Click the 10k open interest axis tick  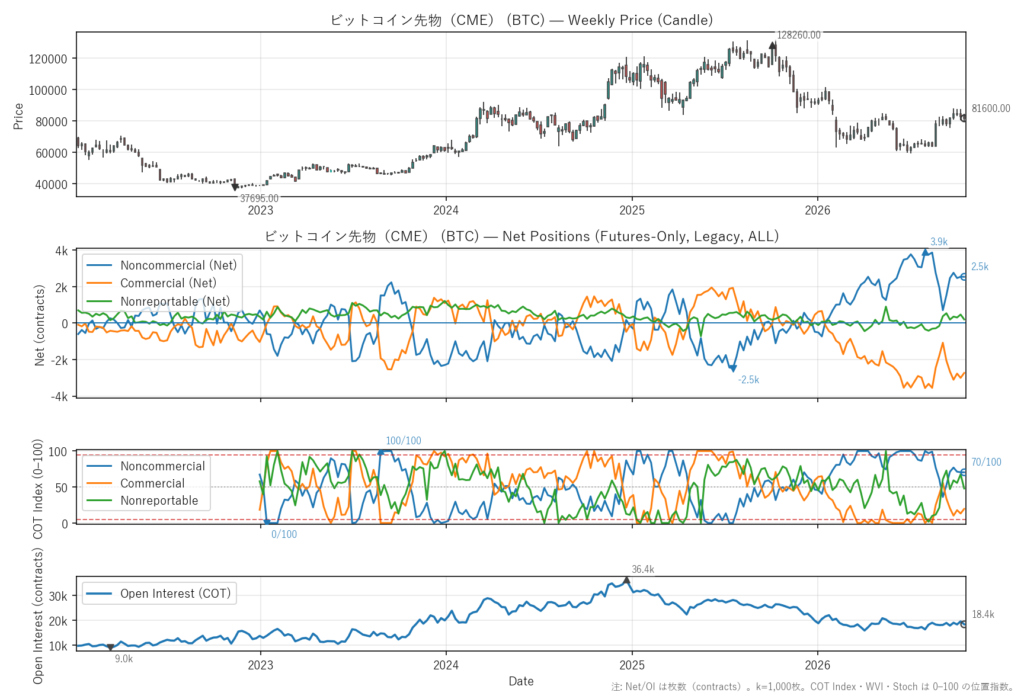point(58,646)
